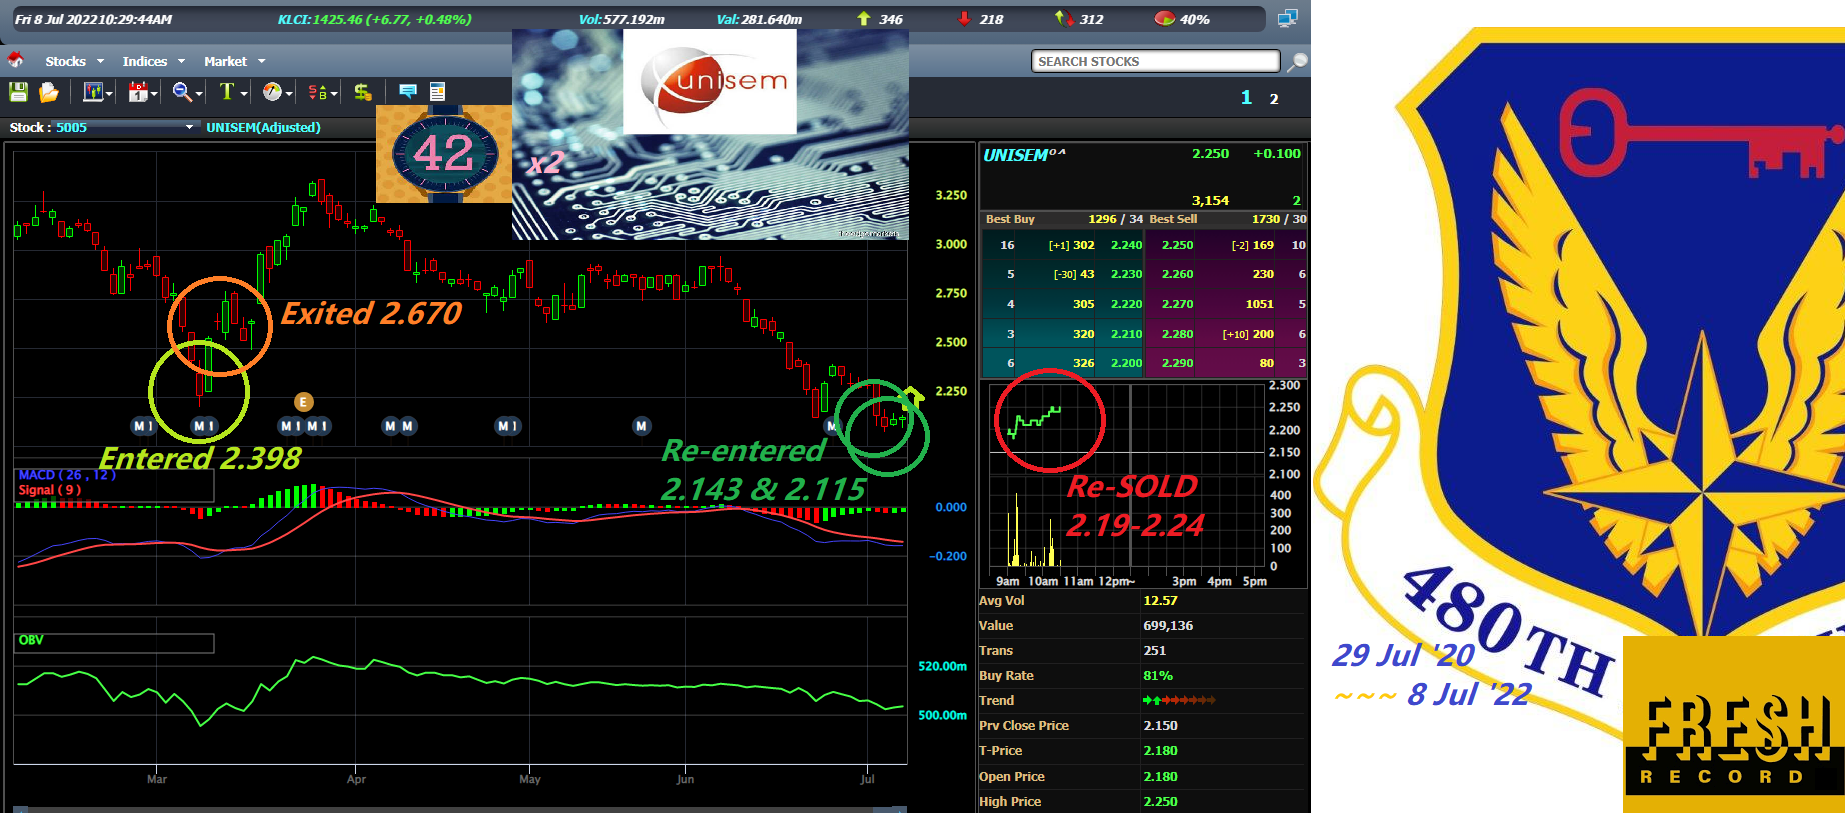Screen dimensions: 1845x813
Task: Open the calendar period dropdown arrow
Action: point(154,94)
